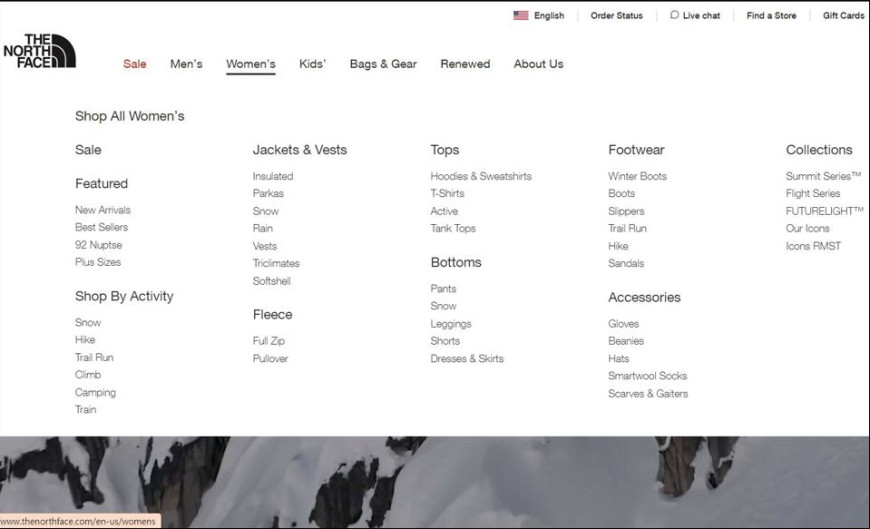This screenshot has width=870, height=529.
Task: Open Summit Series collection
Action: click(x=823, y=176)
